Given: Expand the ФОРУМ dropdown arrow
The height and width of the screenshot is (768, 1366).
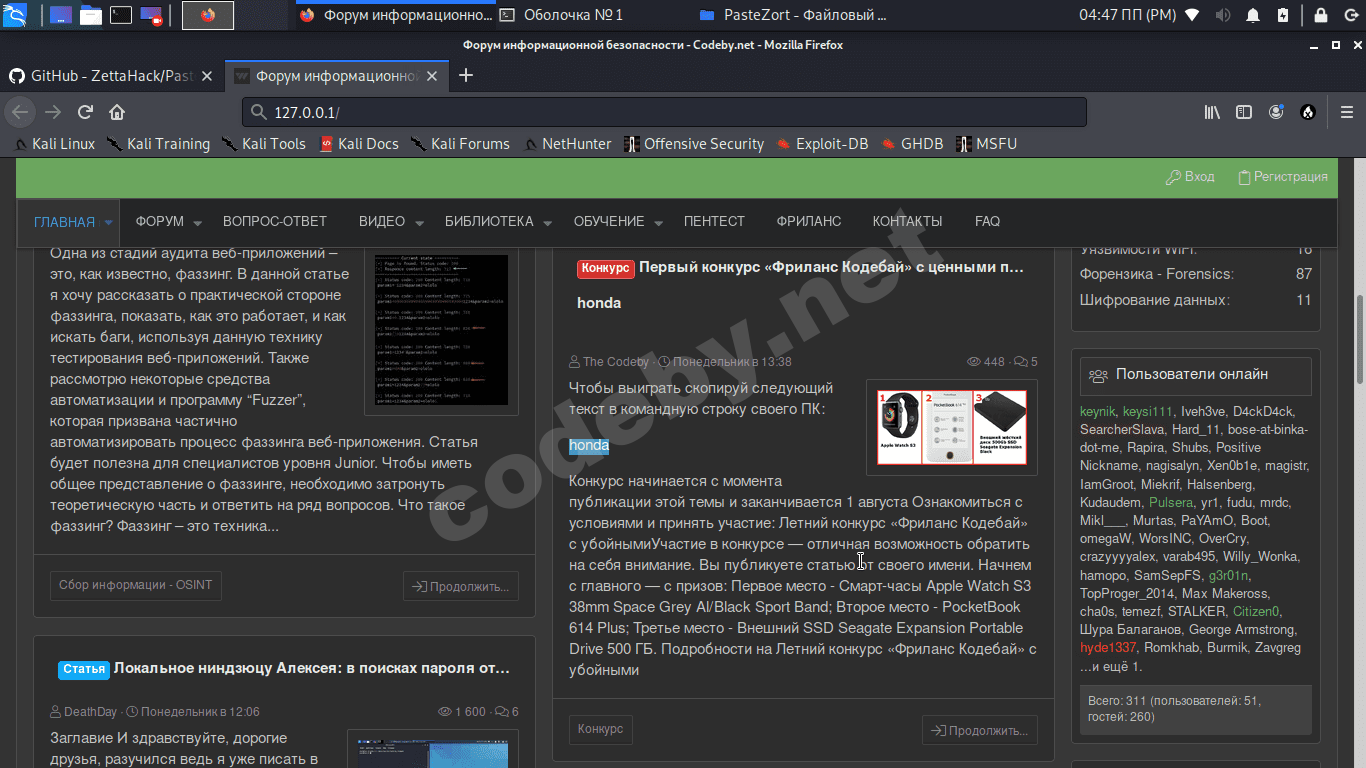Looking at the screenshot, I should click(198, 223).
